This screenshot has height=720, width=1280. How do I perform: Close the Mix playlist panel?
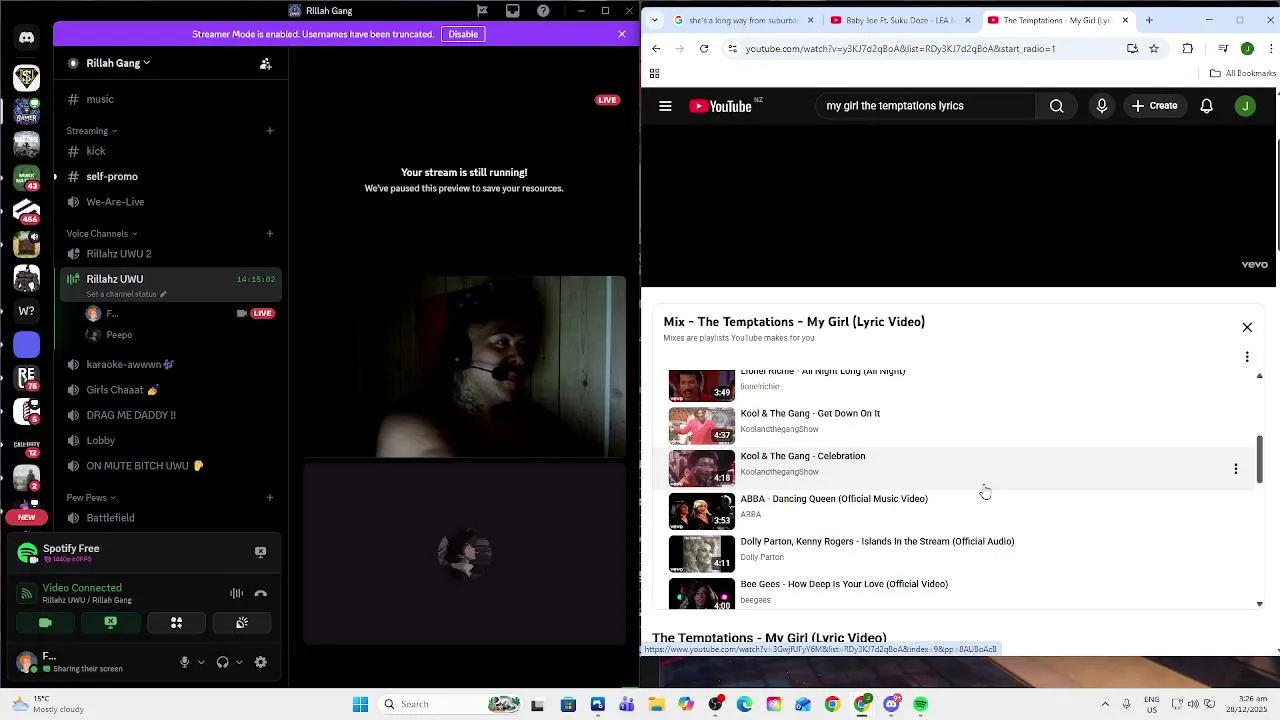(x=1247, y=328)
